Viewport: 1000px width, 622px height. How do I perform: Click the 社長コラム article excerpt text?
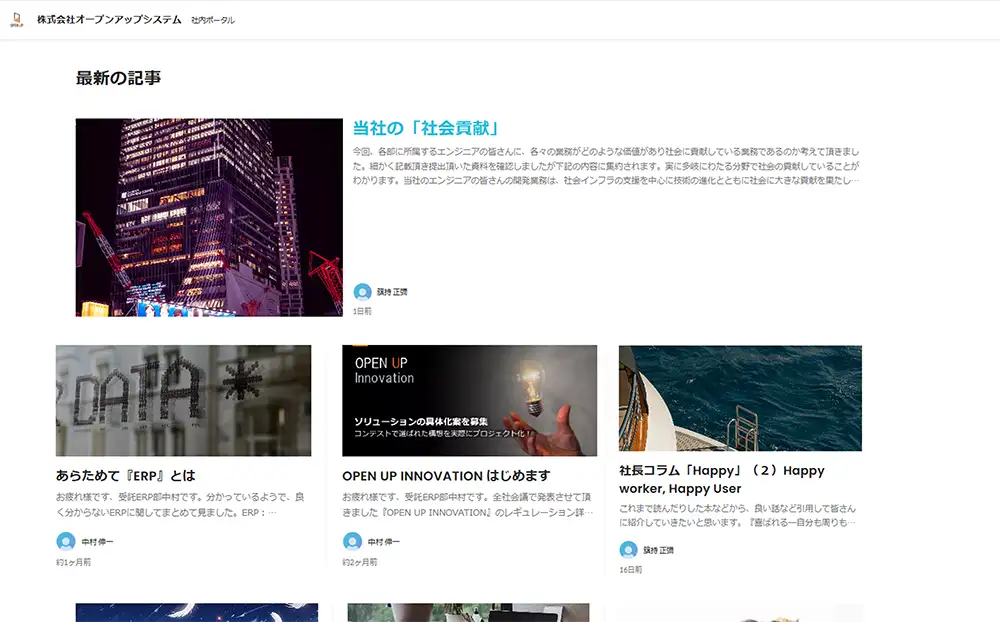tap(737, 515)
